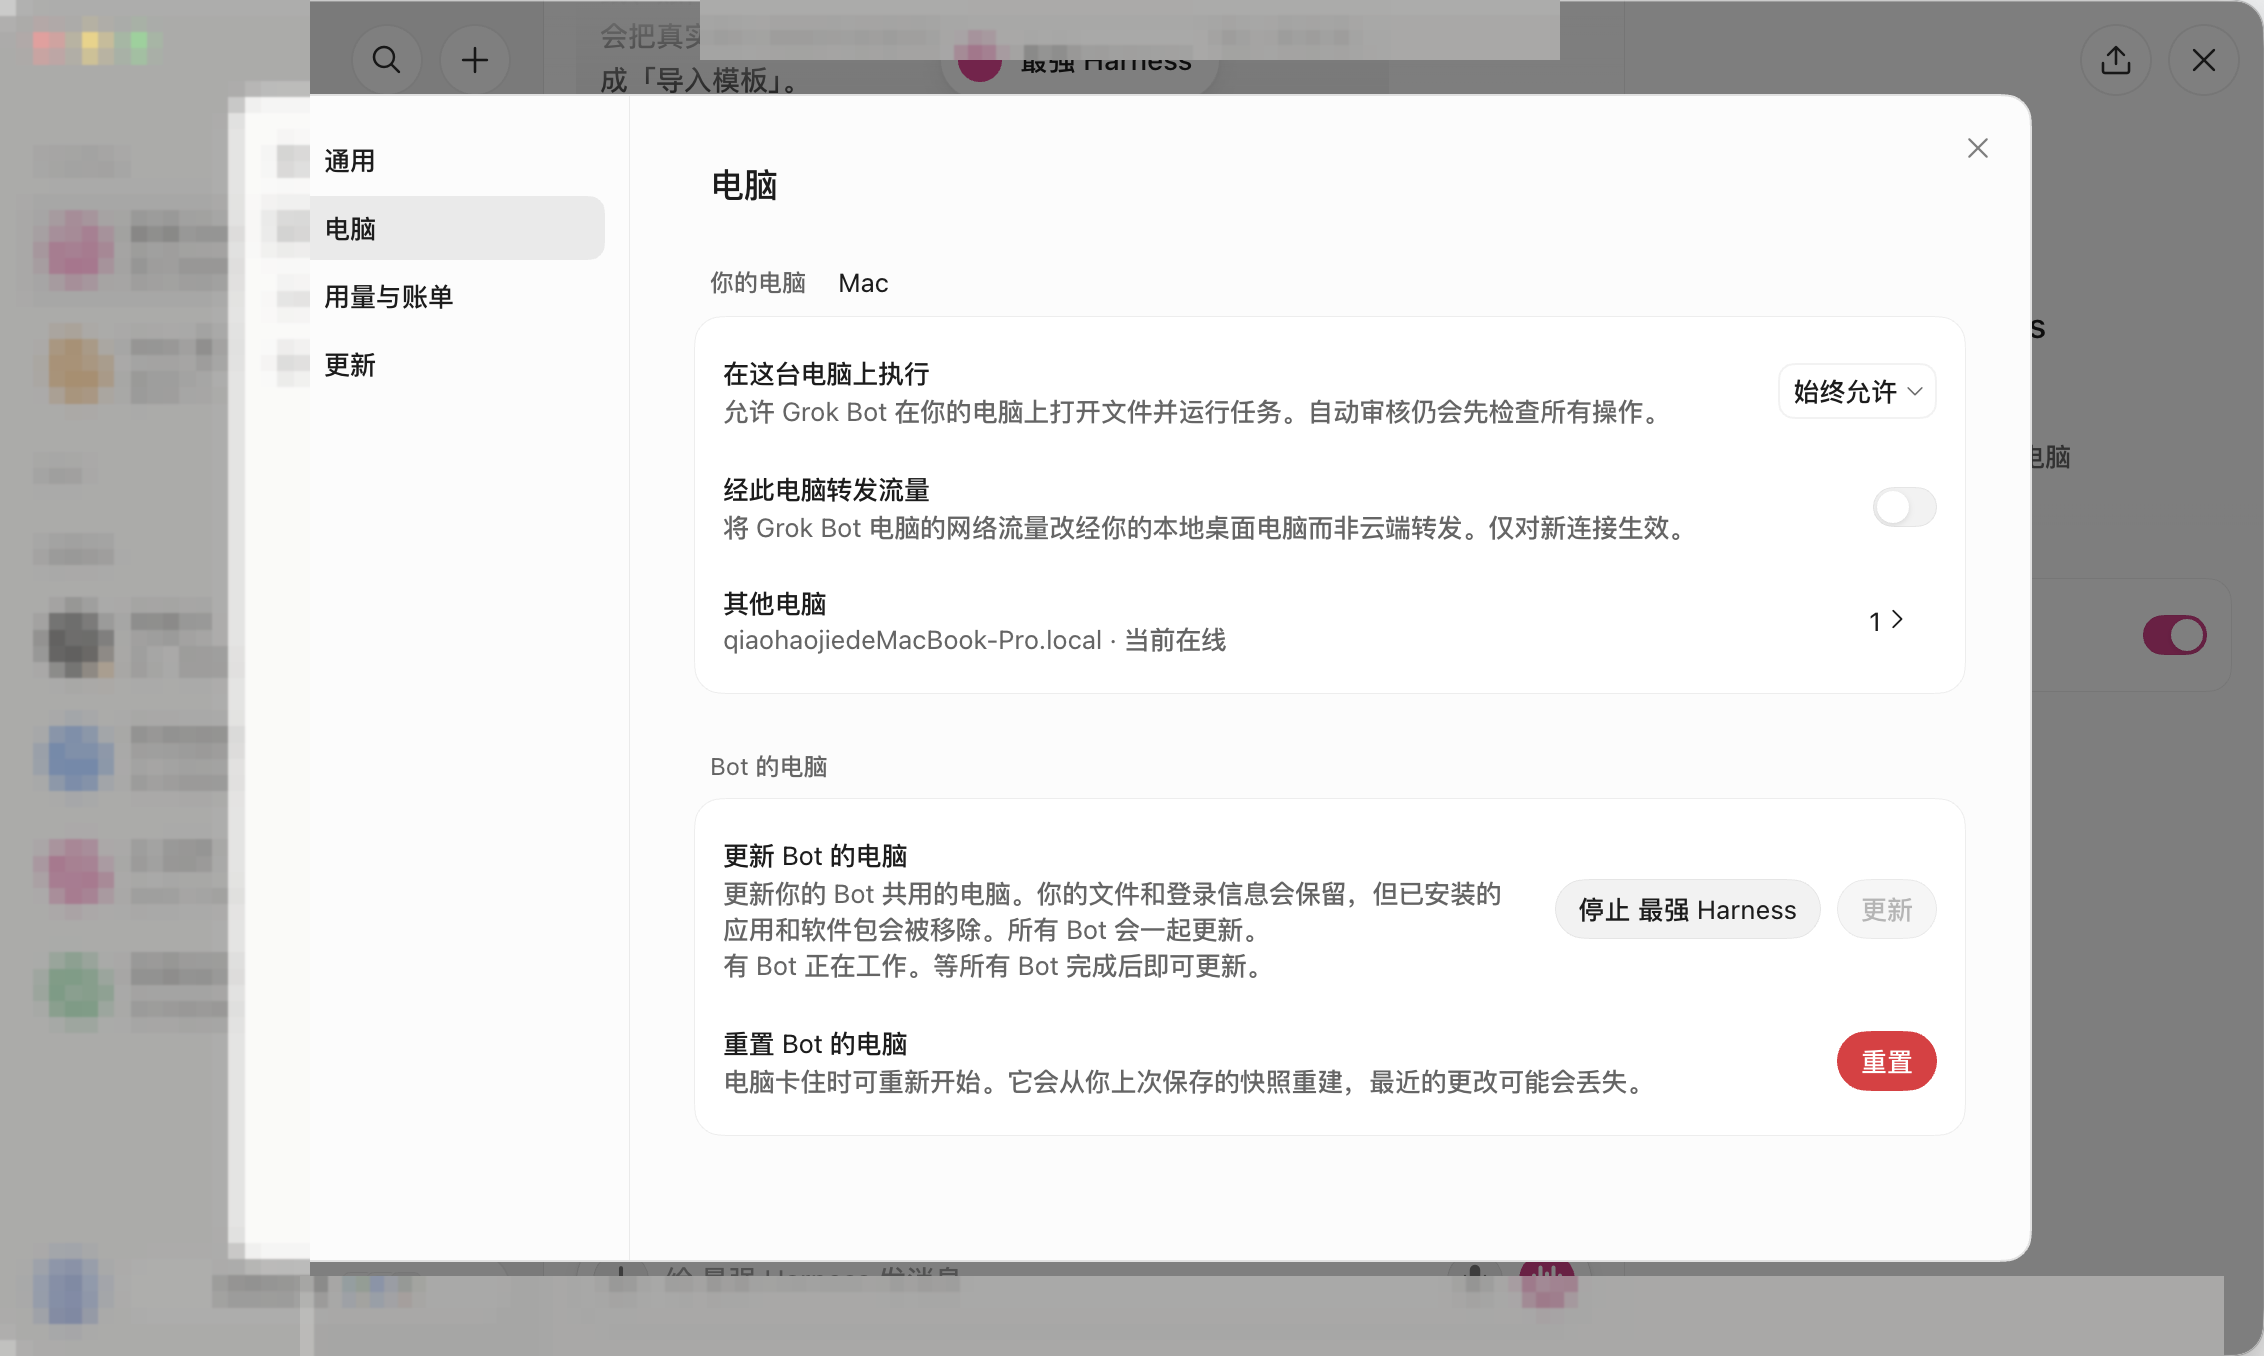Click the qiaohaojiedeMacBook-Pro.local entry text
Image resolution: width=2264 pixels, height=1356 pixels.
(912, 640)
